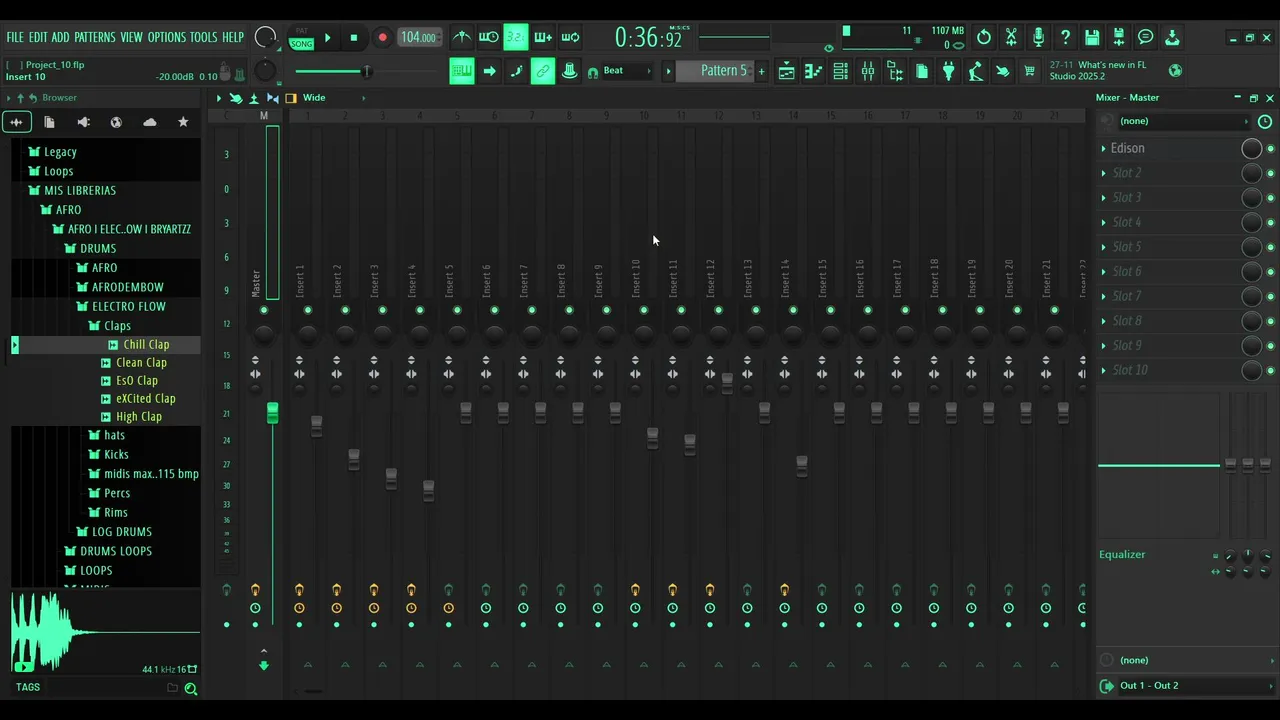Expand the Edison slot arrow

[x=1103, y=148]
